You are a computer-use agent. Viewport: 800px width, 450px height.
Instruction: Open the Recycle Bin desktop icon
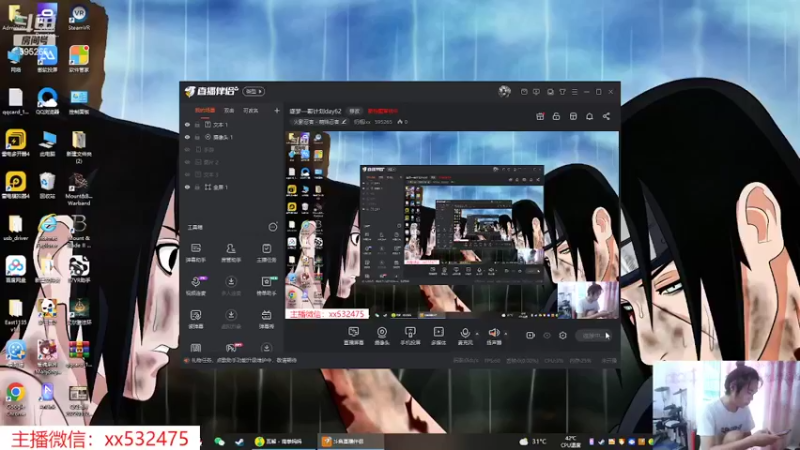pyautogui.click(x=47, y=186)
